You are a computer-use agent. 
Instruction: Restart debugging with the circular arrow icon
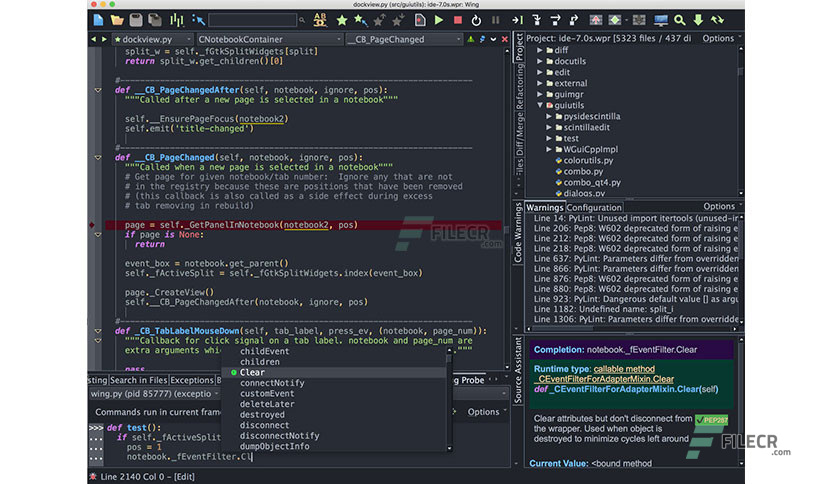tap(476, 20)
